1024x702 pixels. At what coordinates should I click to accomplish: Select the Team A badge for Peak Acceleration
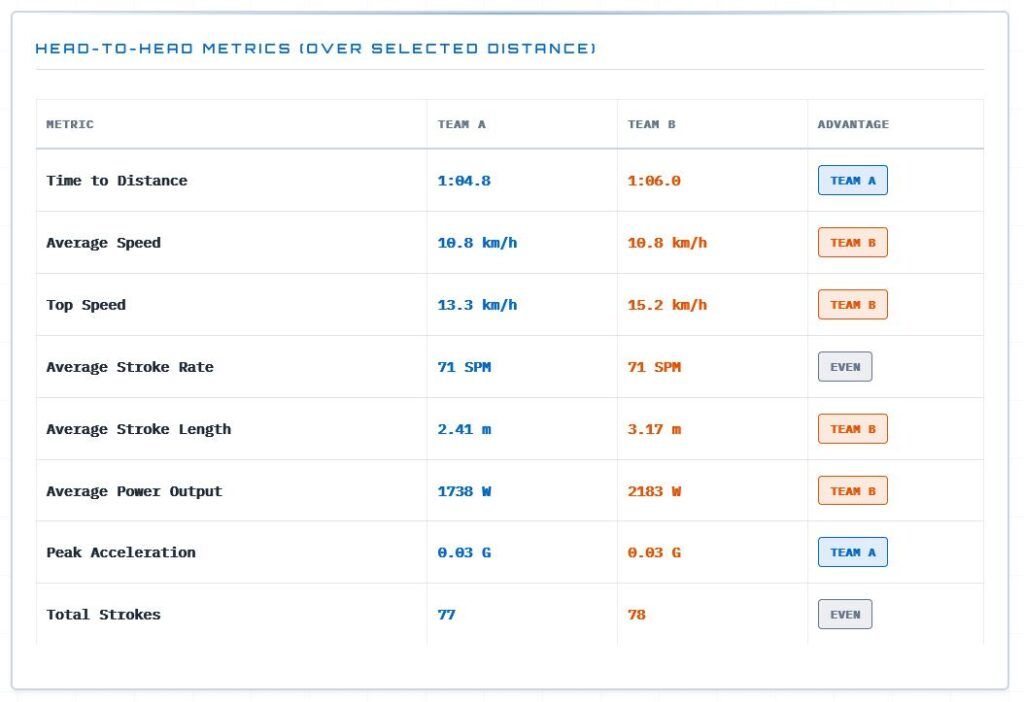pyautogui.click(x=852, y=552)
